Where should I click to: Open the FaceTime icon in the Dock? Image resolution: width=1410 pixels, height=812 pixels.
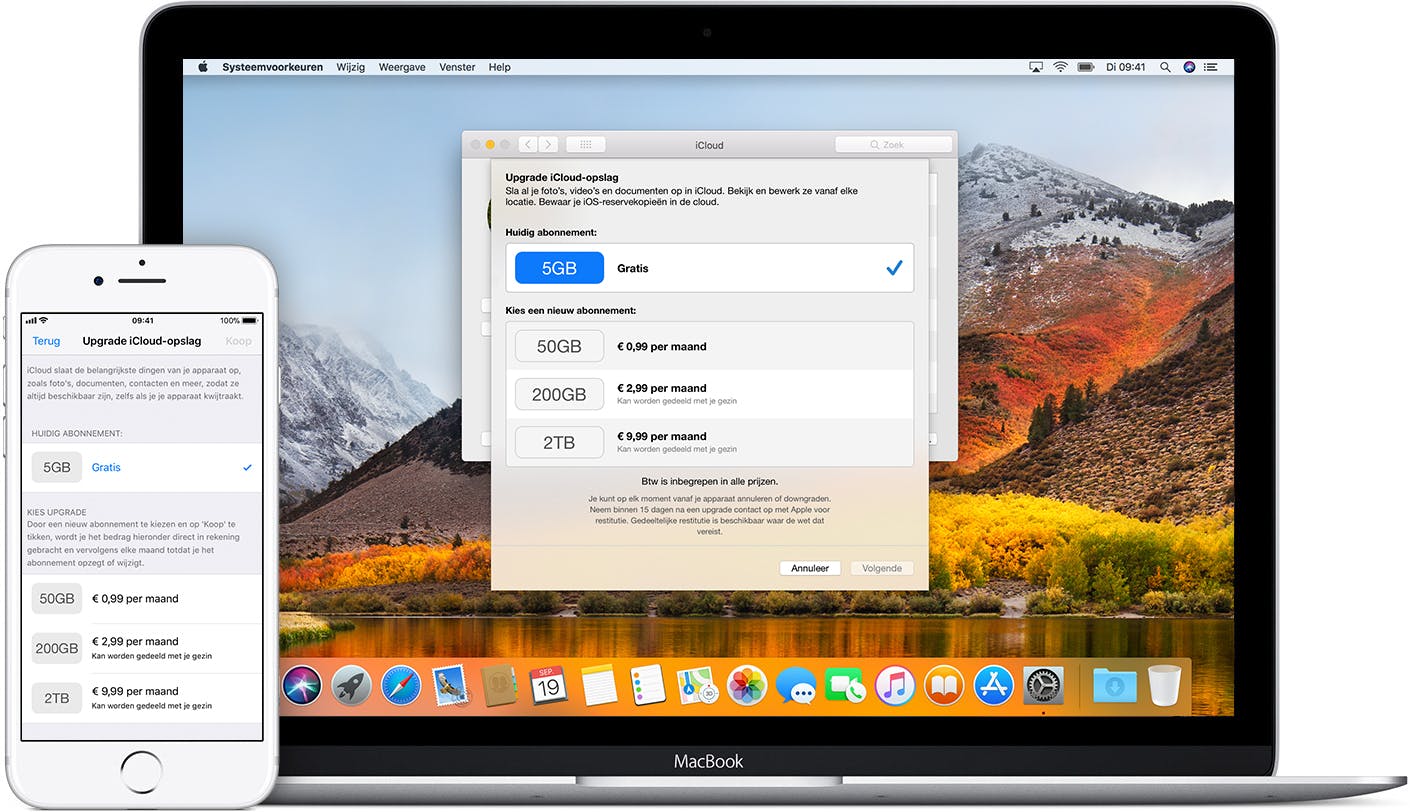coord(845,686)
